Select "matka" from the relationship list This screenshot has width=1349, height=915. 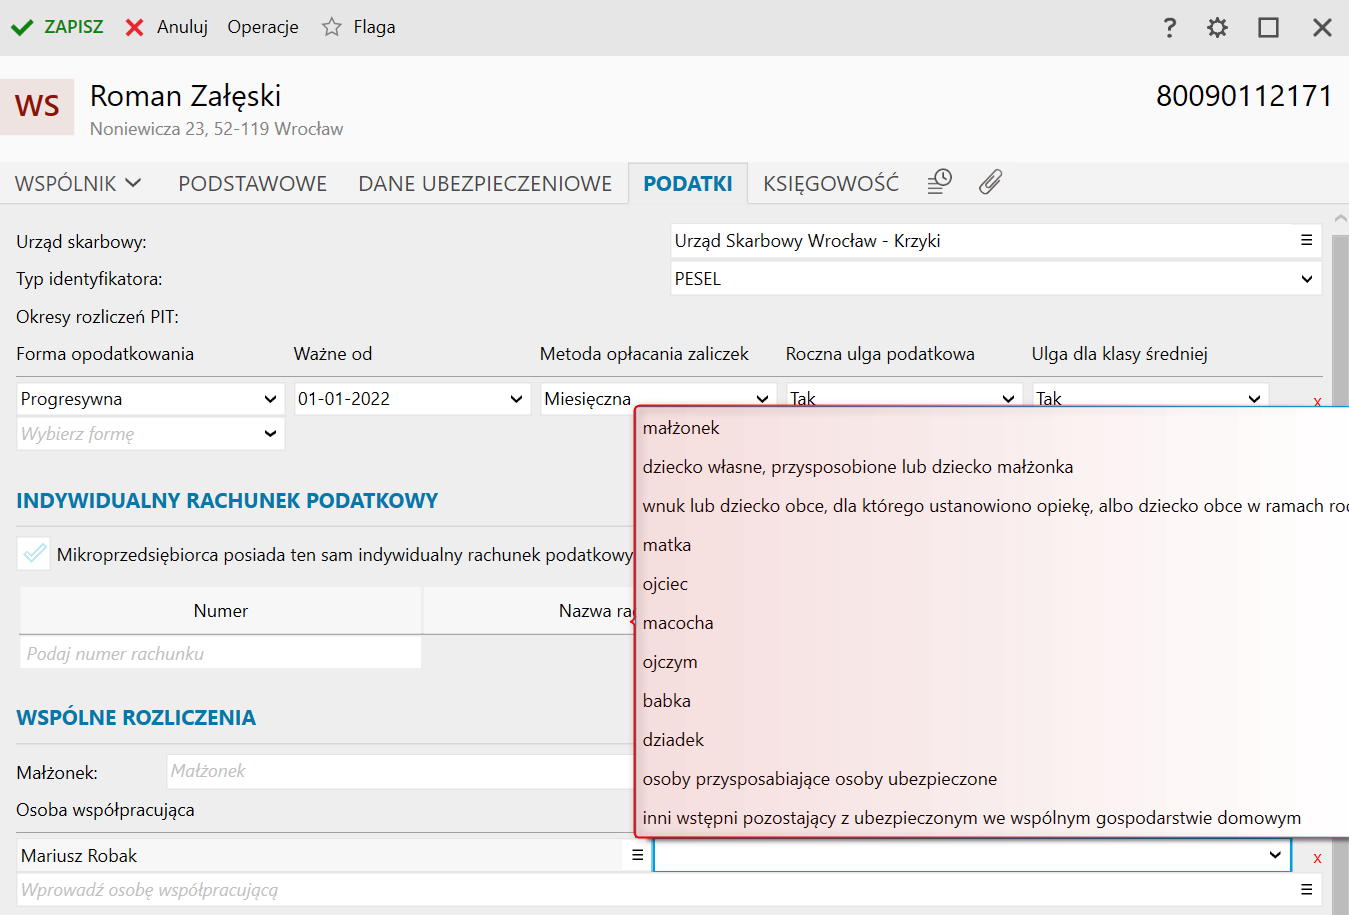(x=667, y=545)
